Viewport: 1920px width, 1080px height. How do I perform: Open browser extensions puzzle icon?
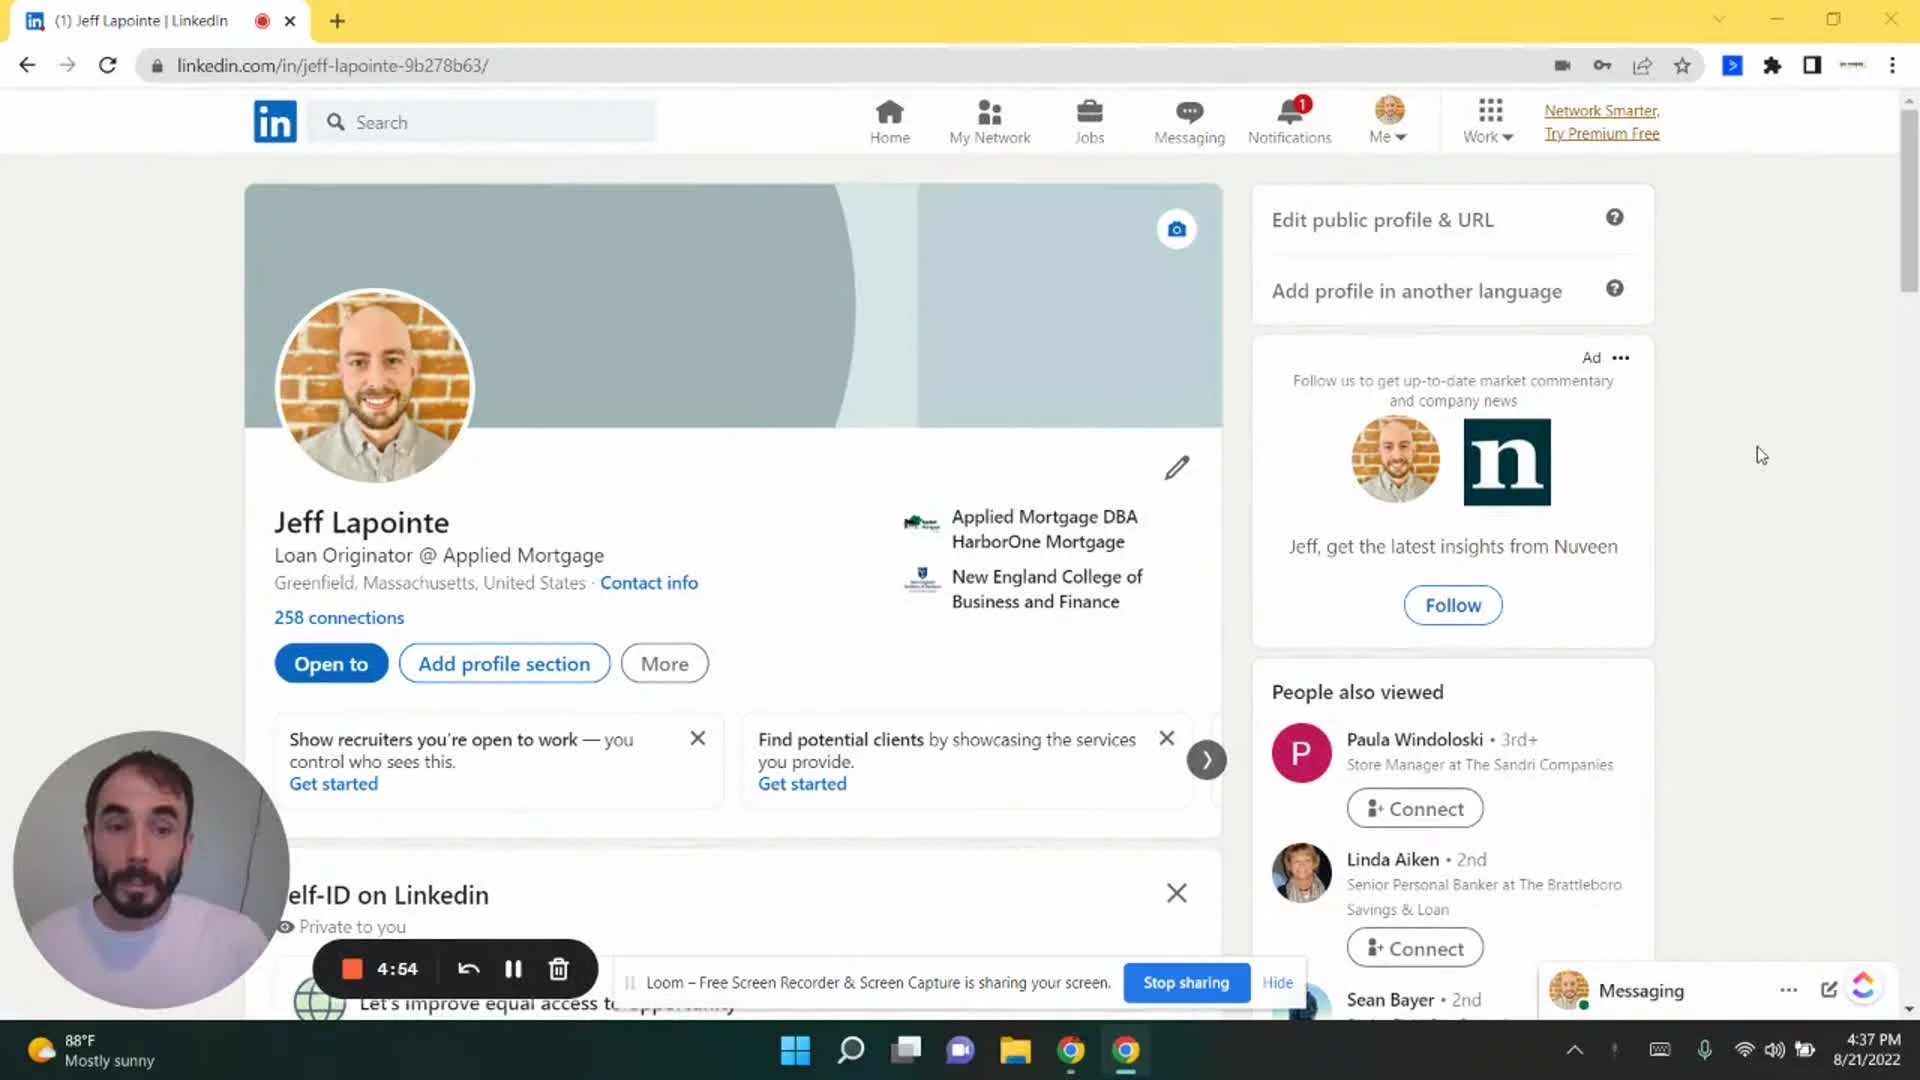1772,66
